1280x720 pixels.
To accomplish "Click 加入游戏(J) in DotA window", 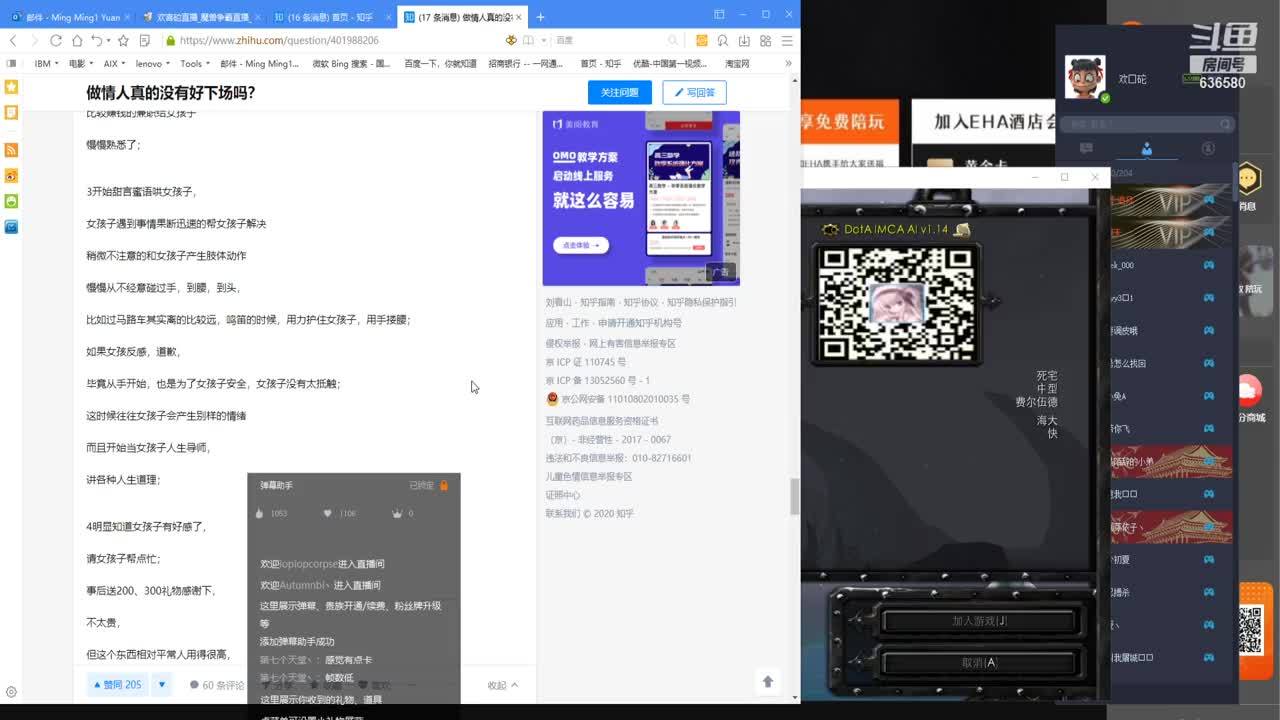I will pos(979,621).
